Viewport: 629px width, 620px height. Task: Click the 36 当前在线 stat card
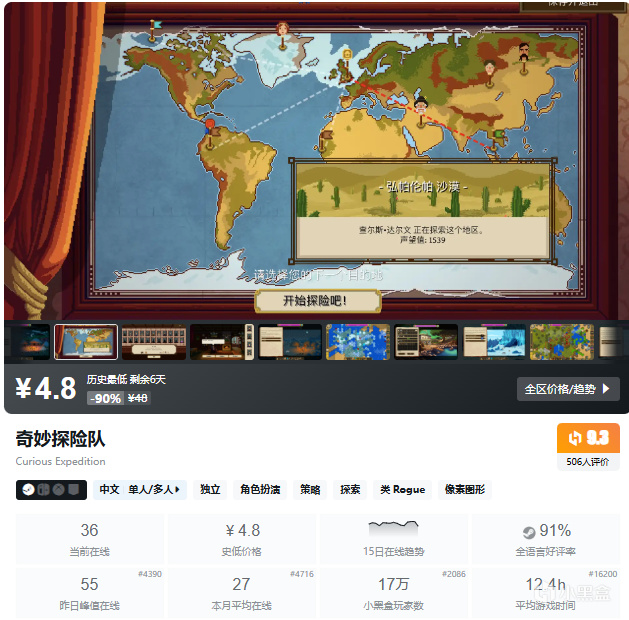tap(89, 539)
